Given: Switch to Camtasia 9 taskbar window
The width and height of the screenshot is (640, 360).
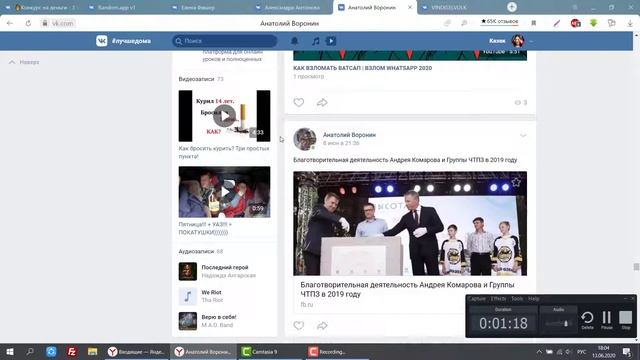Looking at the screenshot, I should 270,351.
